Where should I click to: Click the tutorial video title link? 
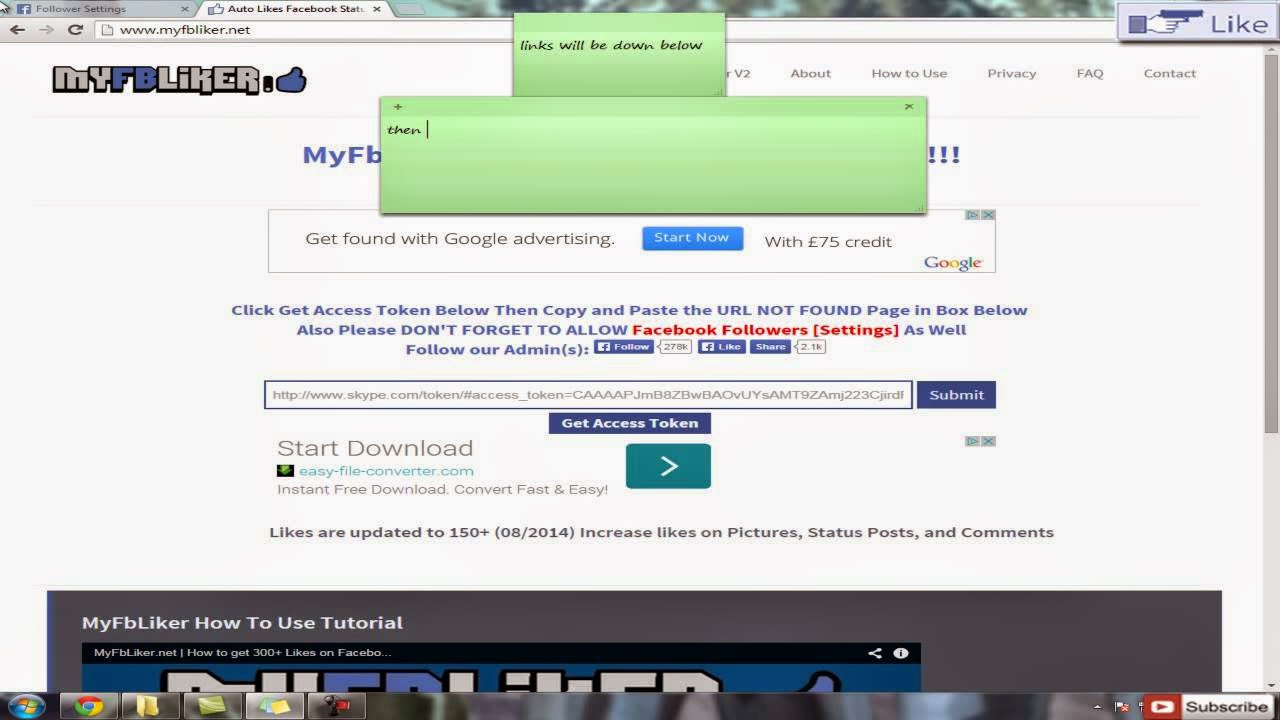(x=242, y=653)
